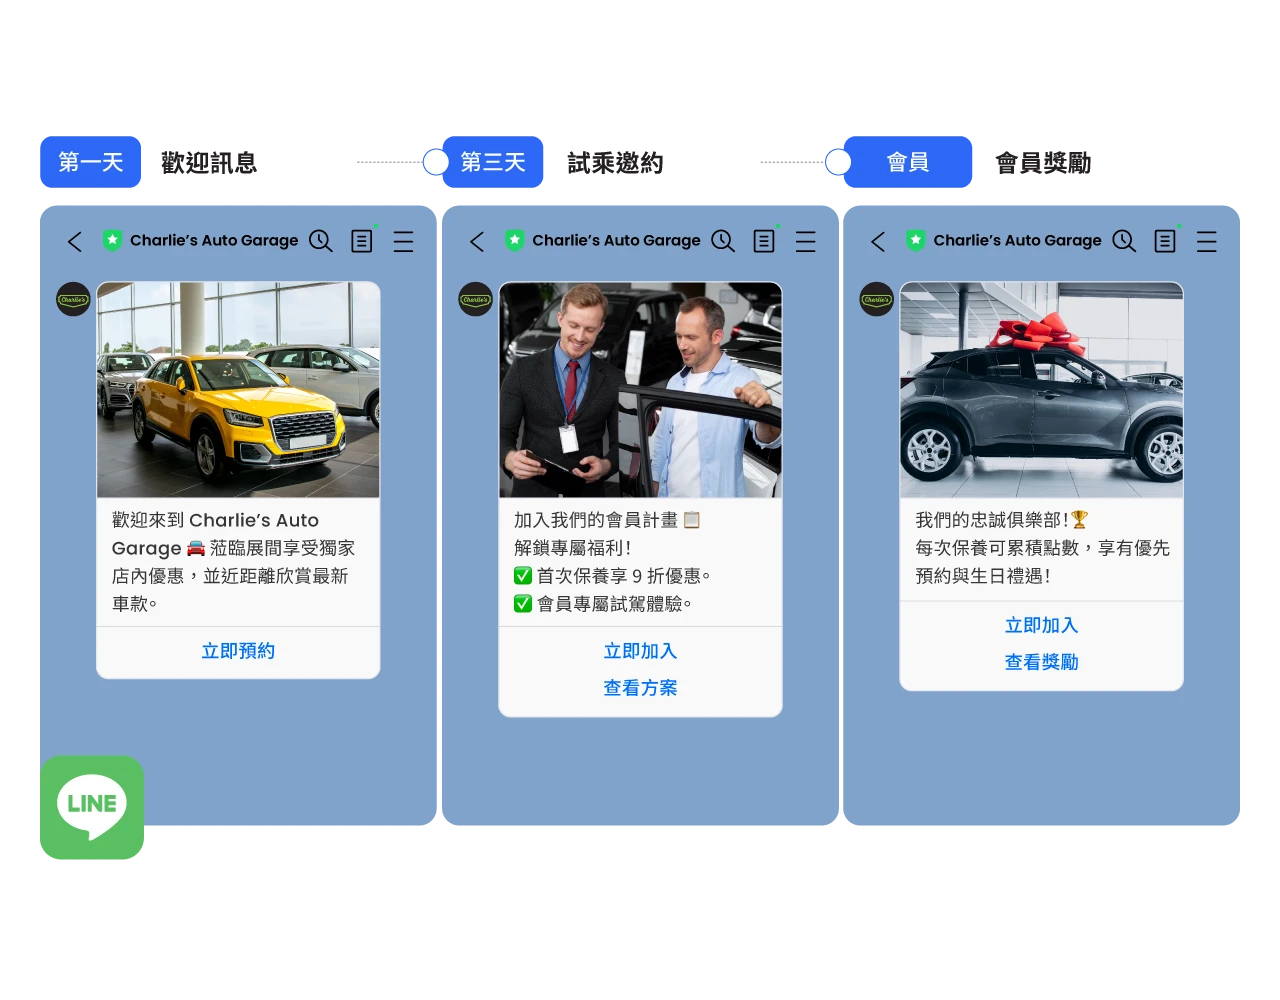
Task: Click the search icon in the left chat panel
Action: (x=320, y=241)
